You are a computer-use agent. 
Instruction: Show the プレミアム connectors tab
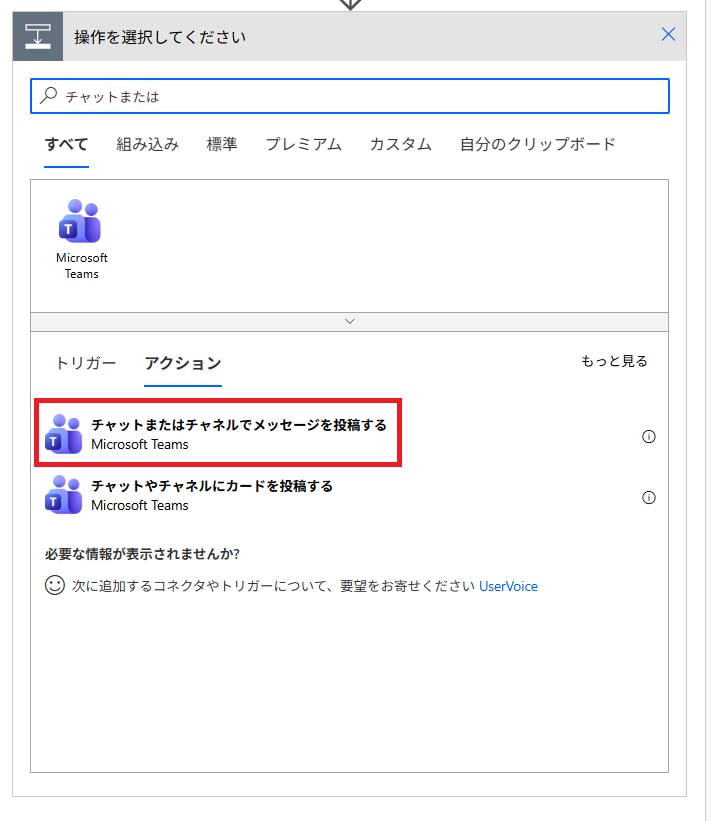click(x=303, y=144)
